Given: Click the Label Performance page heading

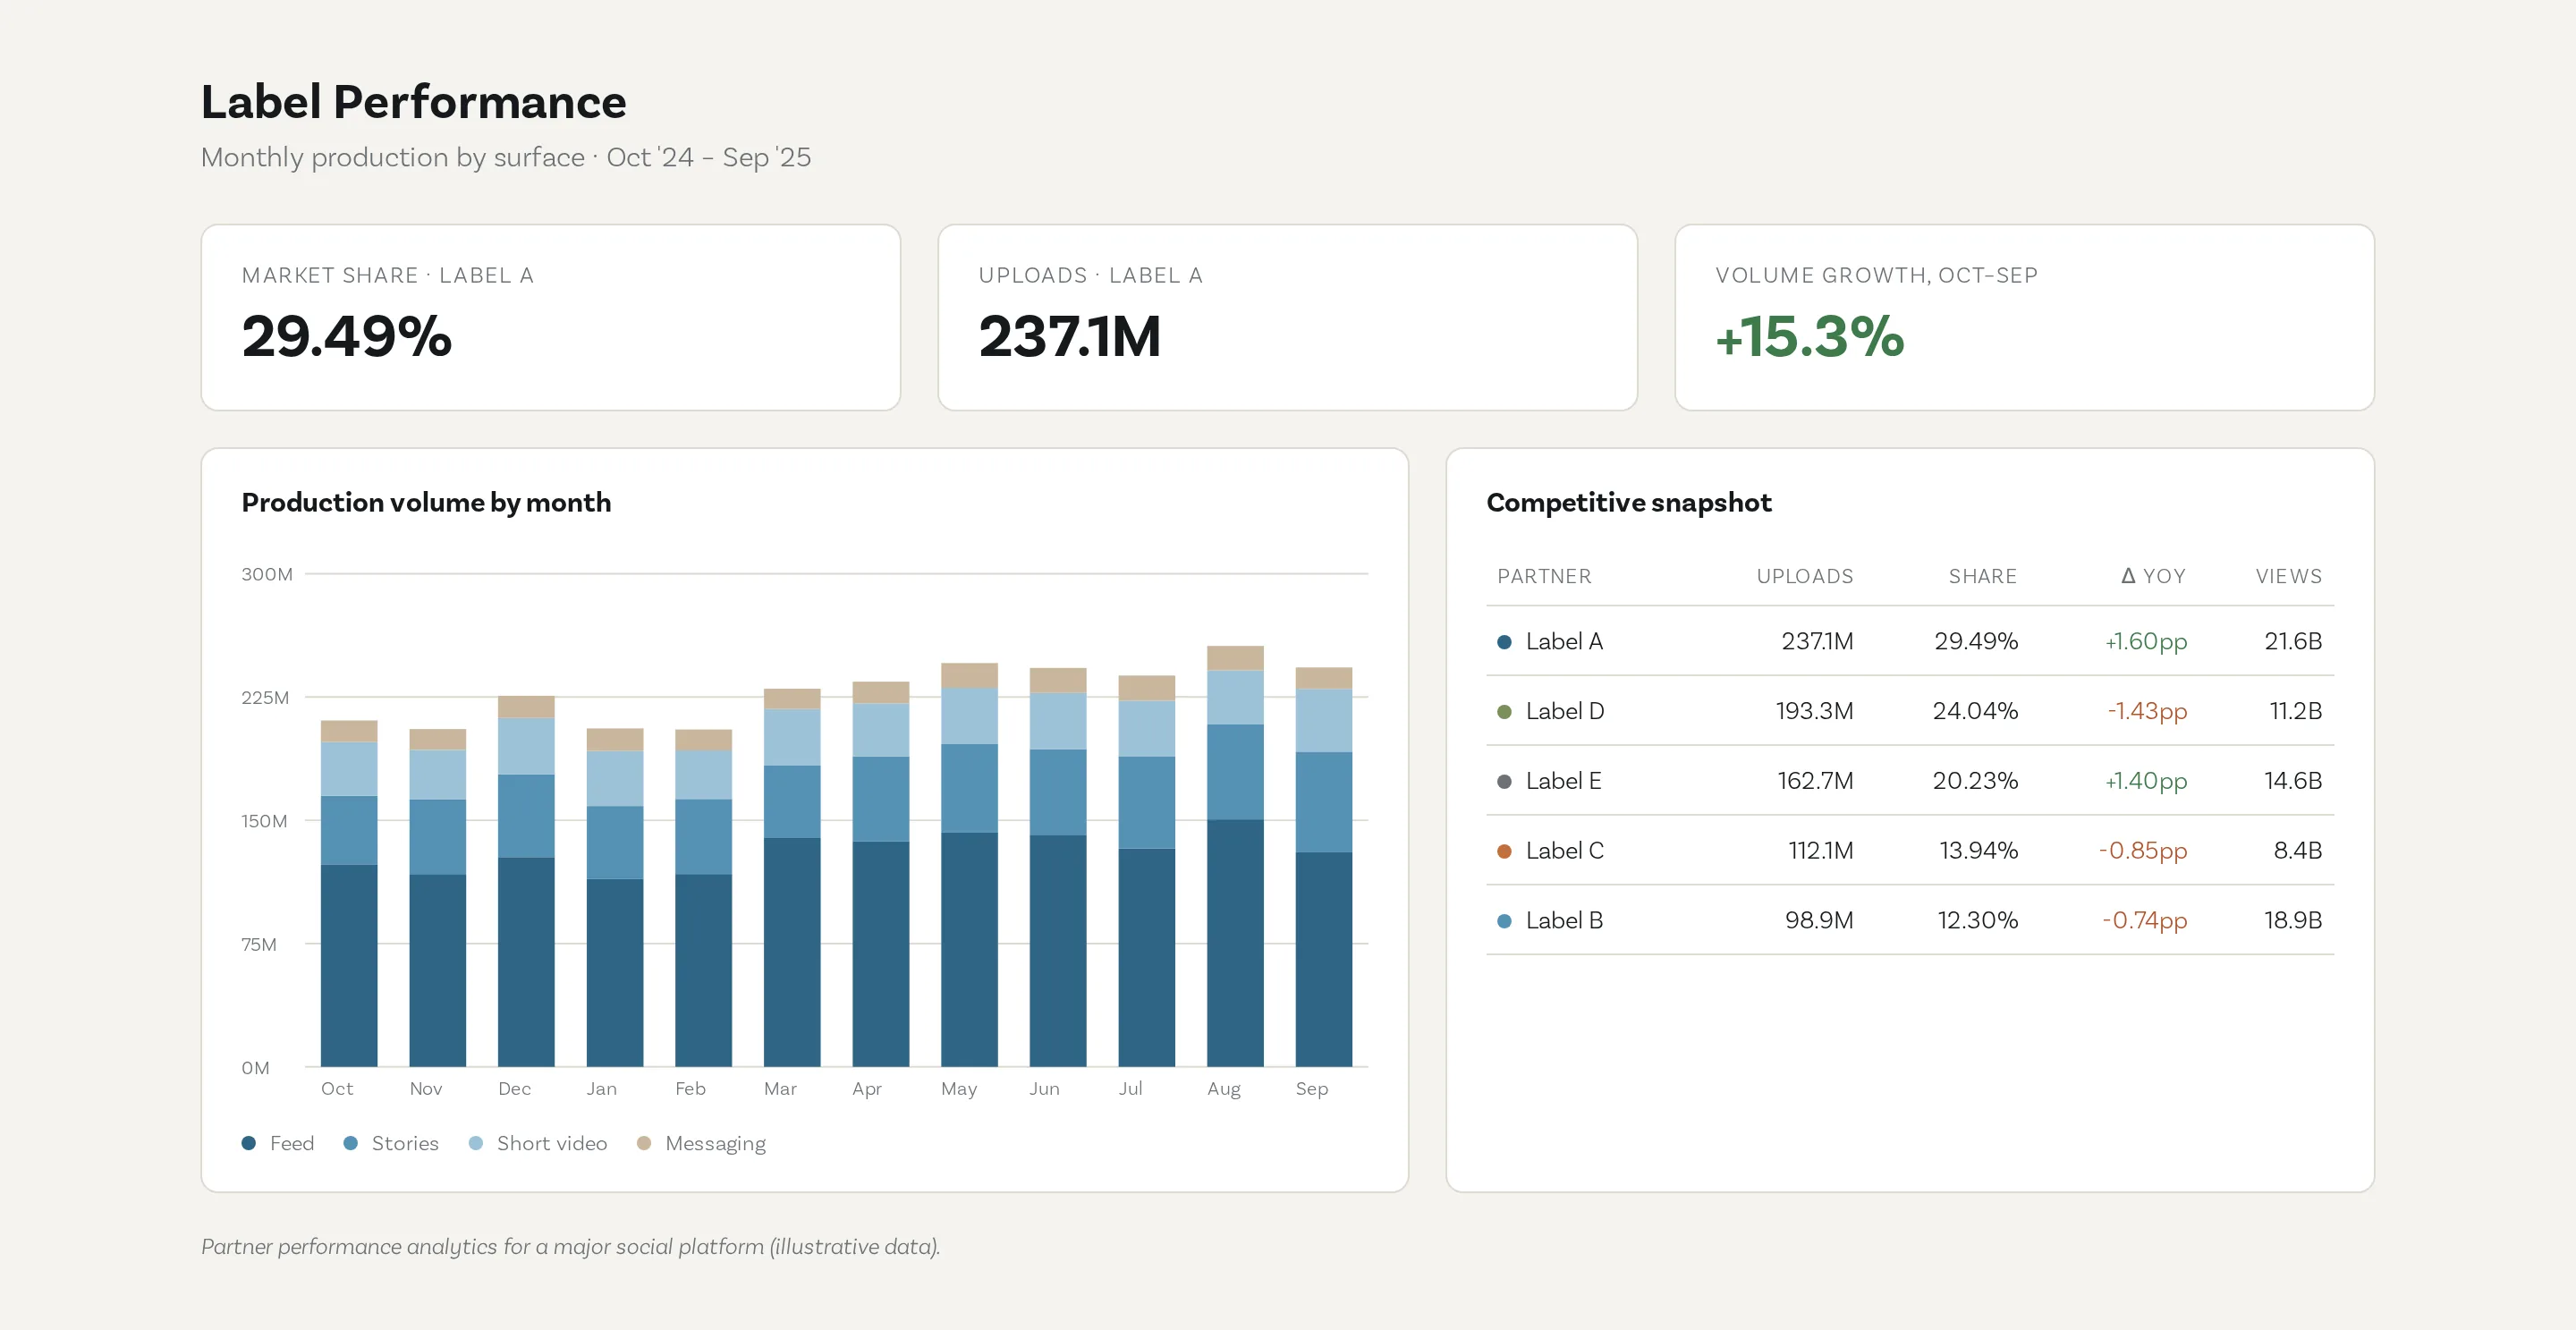Looking at the screenshot, I should pyautogui.click(x=413, y=102).
